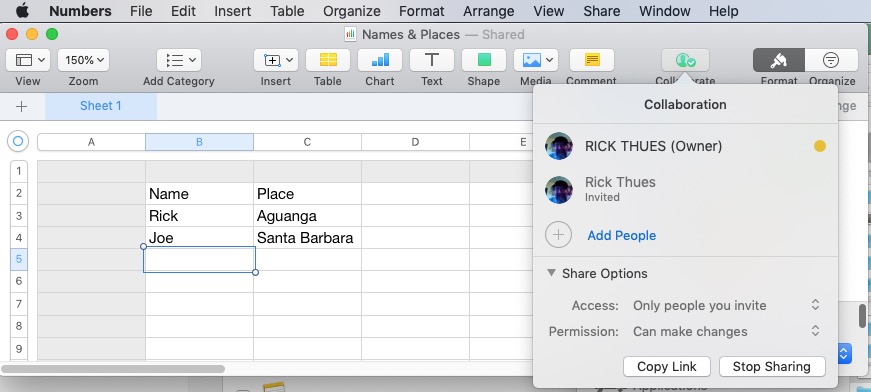Select row header 3
The image size is (871, 392).
coord(19,215)
